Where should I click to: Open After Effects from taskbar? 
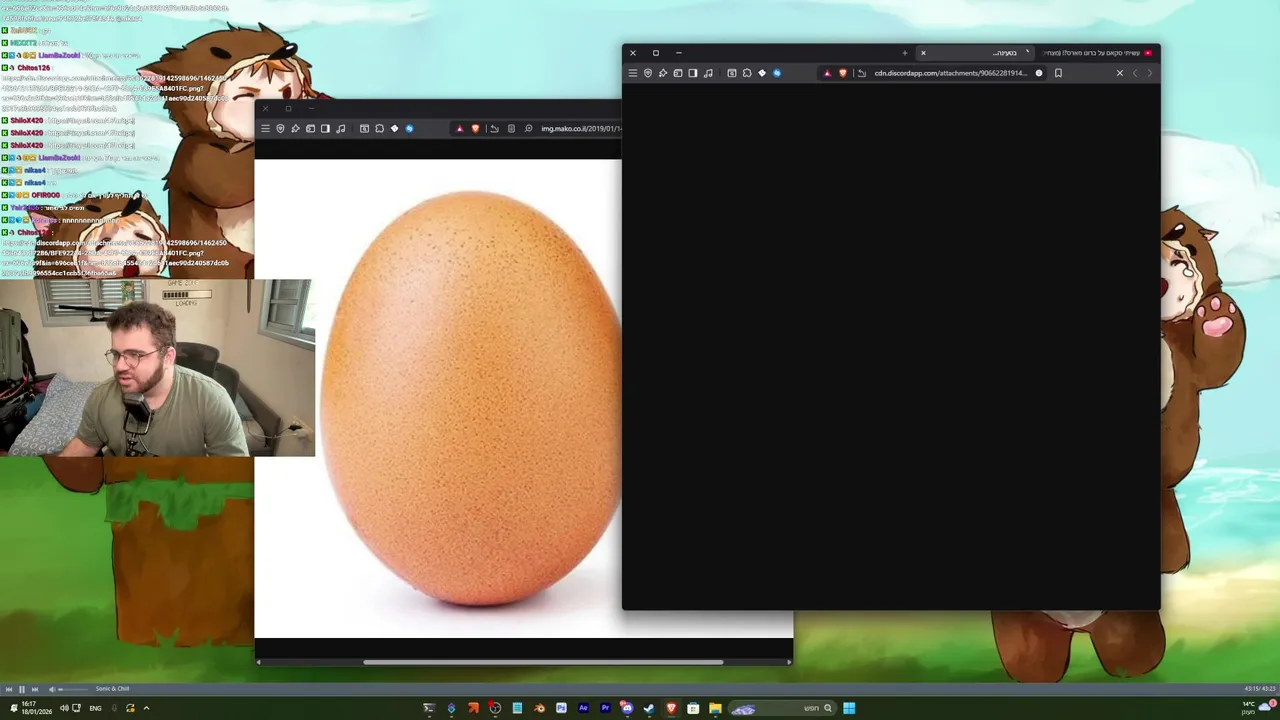tap(583, 708)
